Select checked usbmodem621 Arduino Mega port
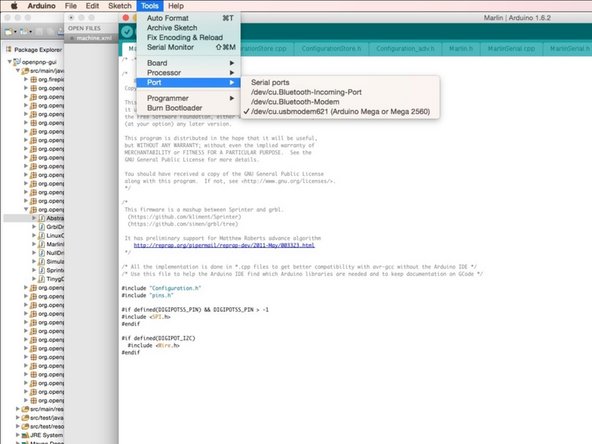 (340, 112)
